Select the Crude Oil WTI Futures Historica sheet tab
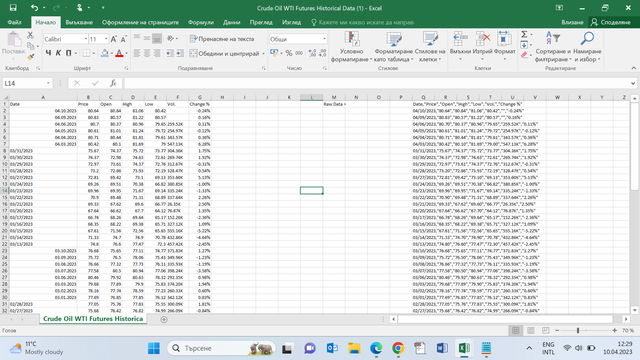This screenshot has width=640, height=360. 93,319
